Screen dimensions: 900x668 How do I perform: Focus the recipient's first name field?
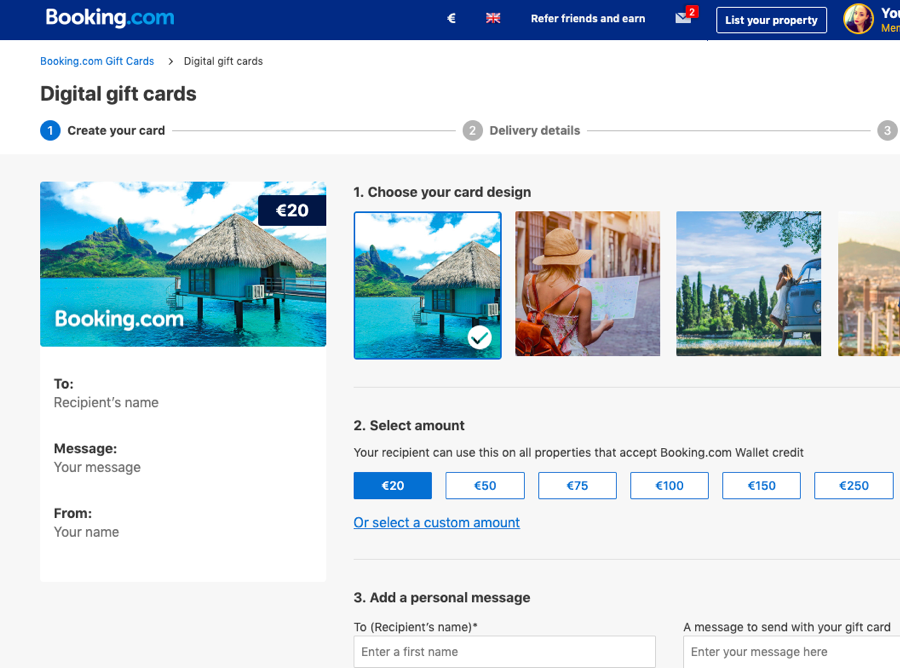point(505,651)
